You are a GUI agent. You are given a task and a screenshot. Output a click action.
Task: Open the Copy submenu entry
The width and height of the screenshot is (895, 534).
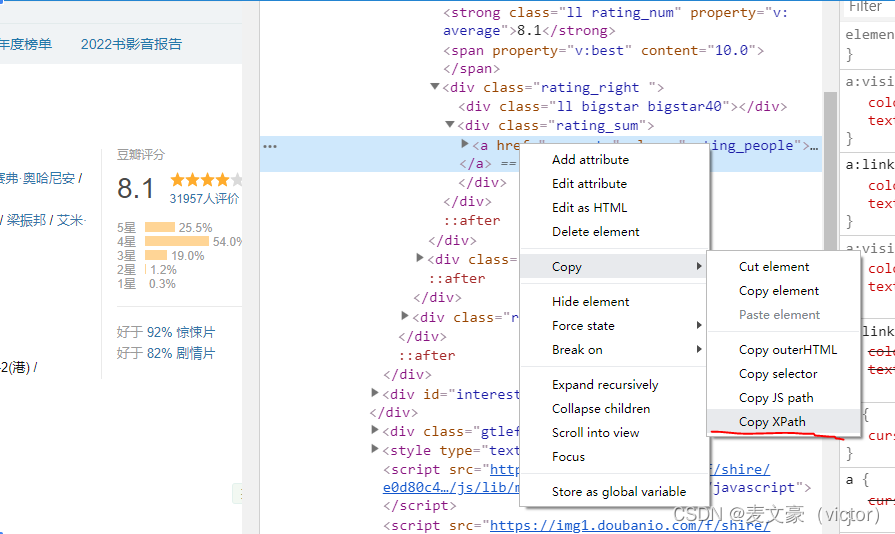(614, 266)
